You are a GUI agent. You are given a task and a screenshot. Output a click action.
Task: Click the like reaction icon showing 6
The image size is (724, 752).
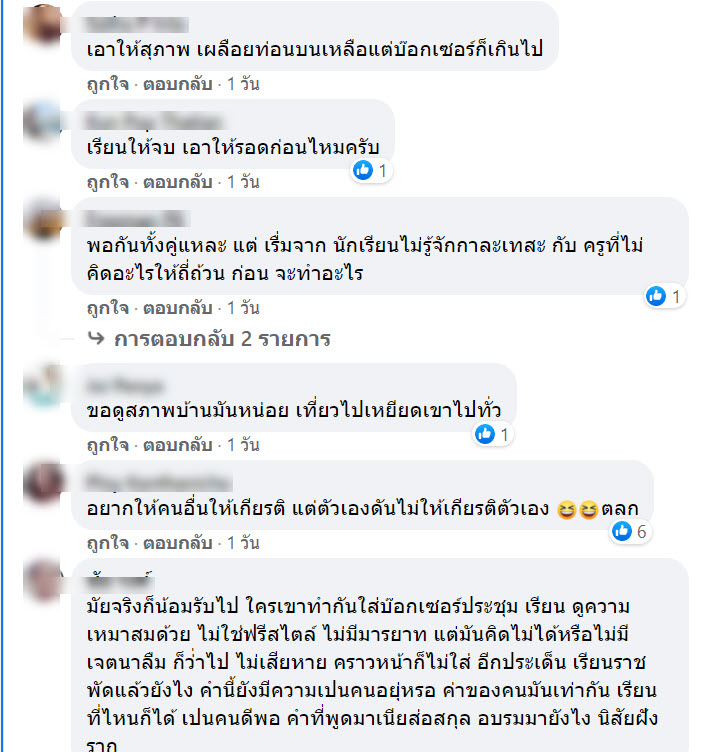click(622, 531)
